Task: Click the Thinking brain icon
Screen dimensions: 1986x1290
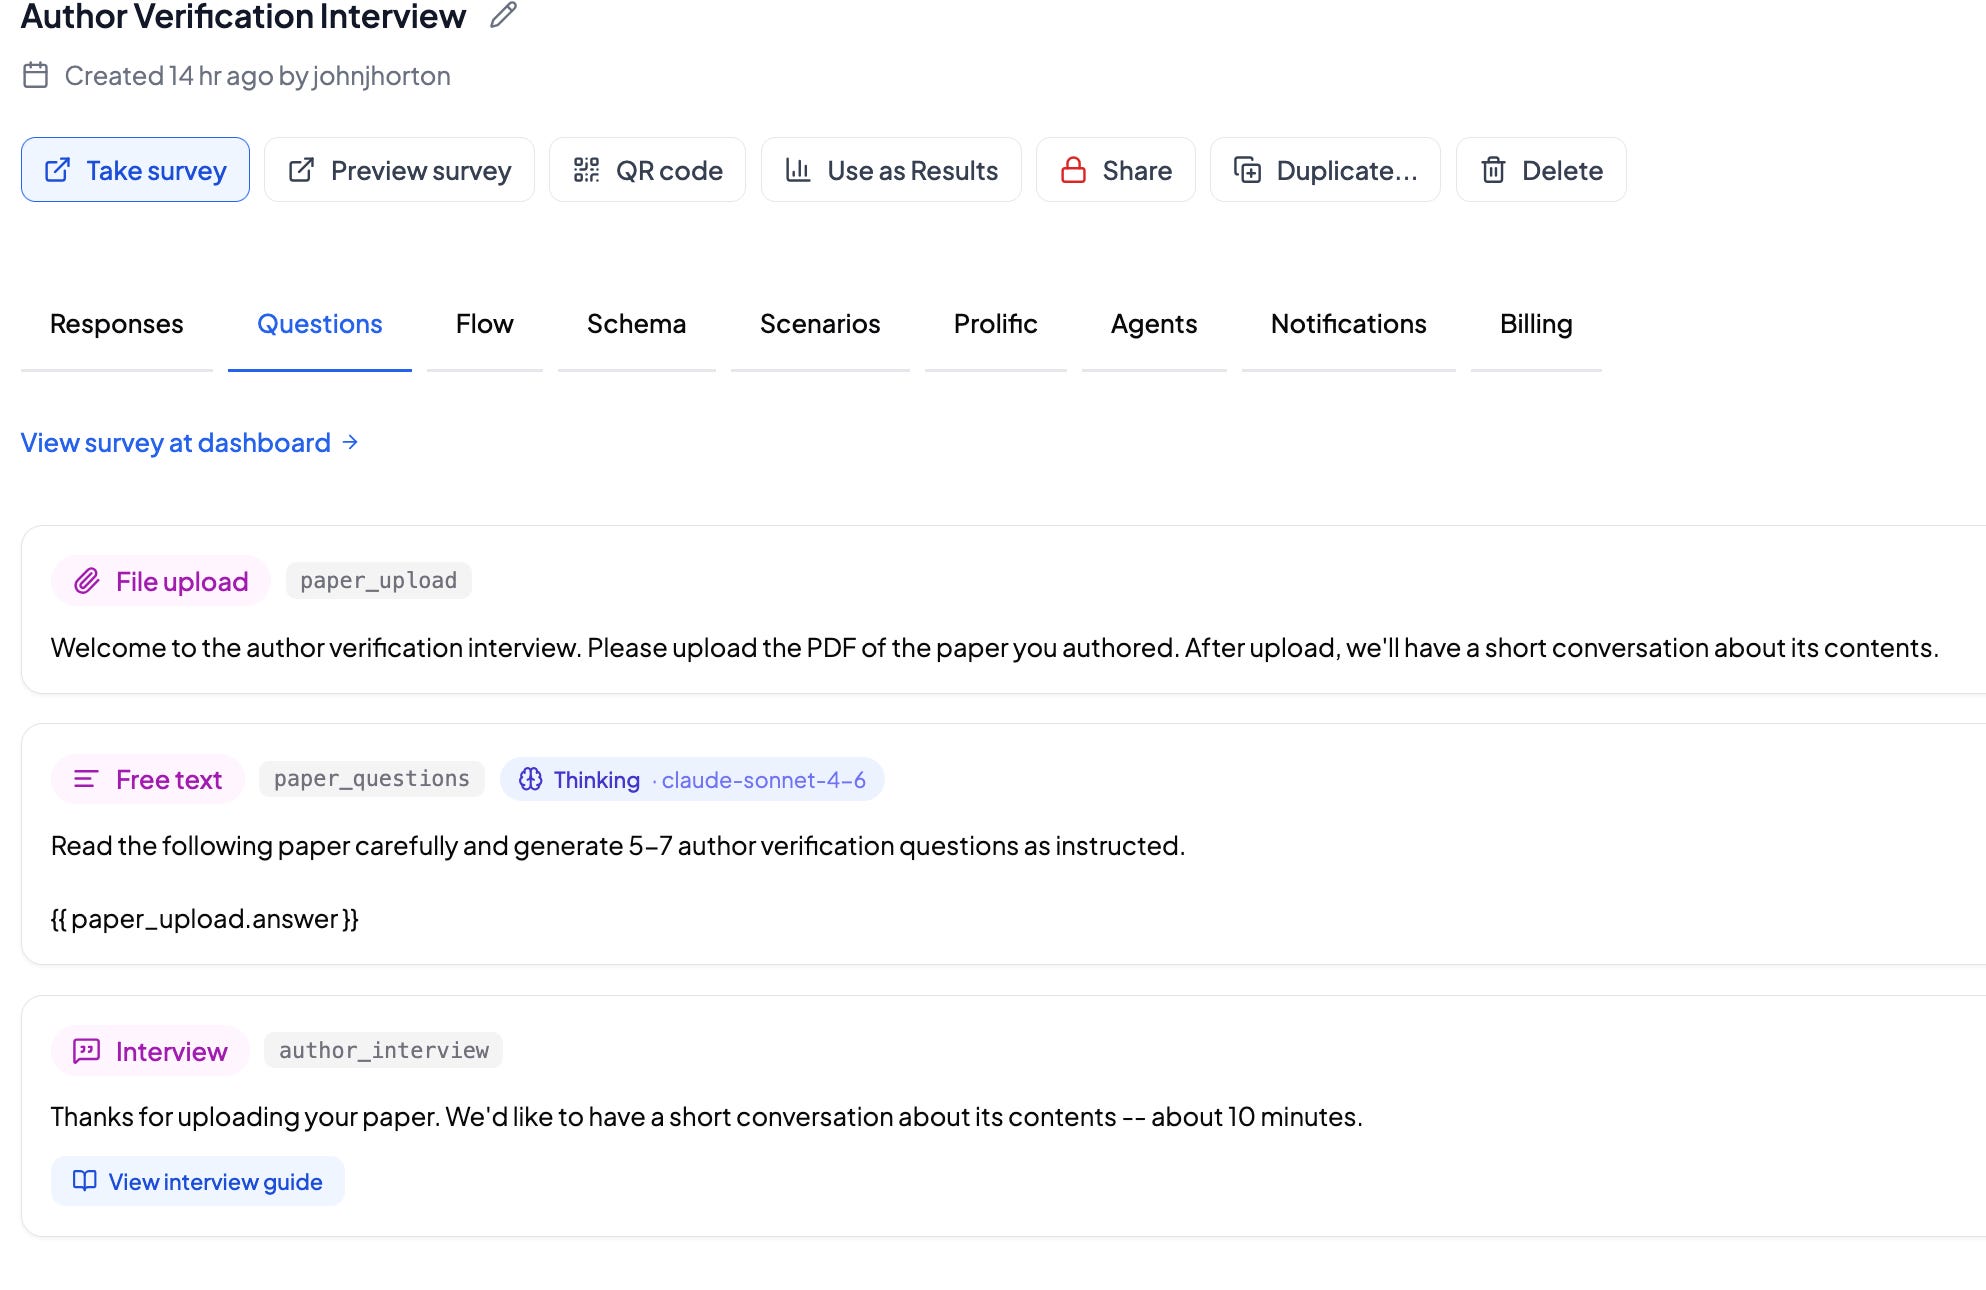Action: click(531, 779)
